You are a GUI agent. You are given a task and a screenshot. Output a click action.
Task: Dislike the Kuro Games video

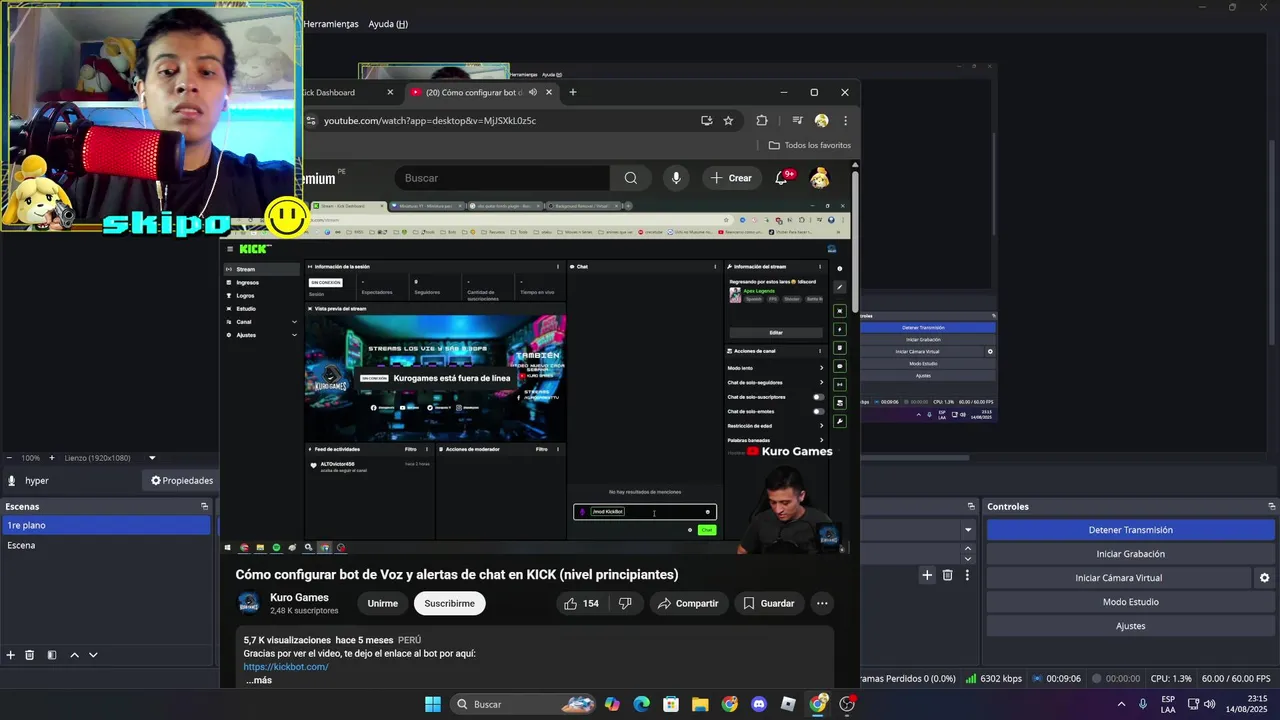(625, 603)
